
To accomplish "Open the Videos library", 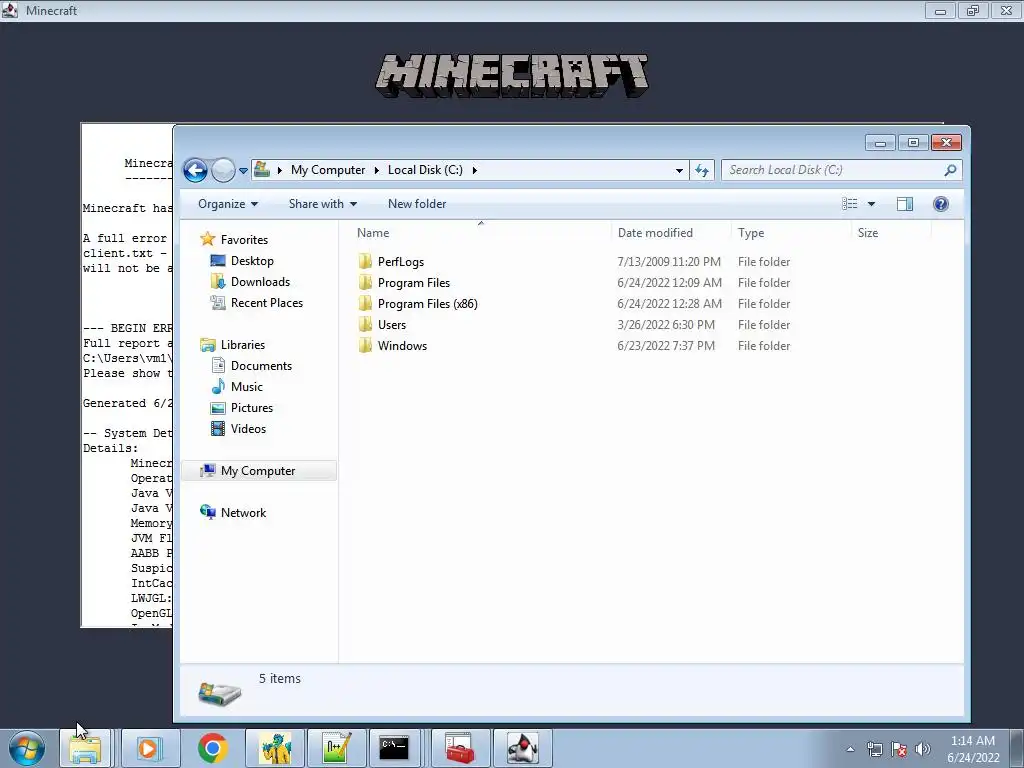I will pyautogui.click(x=248, y=428).
